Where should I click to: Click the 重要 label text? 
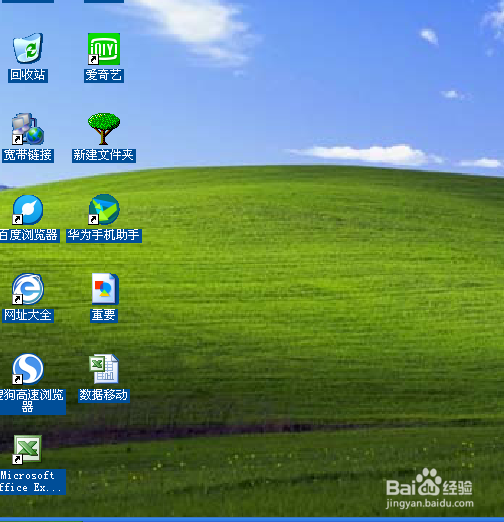(104, 316)
